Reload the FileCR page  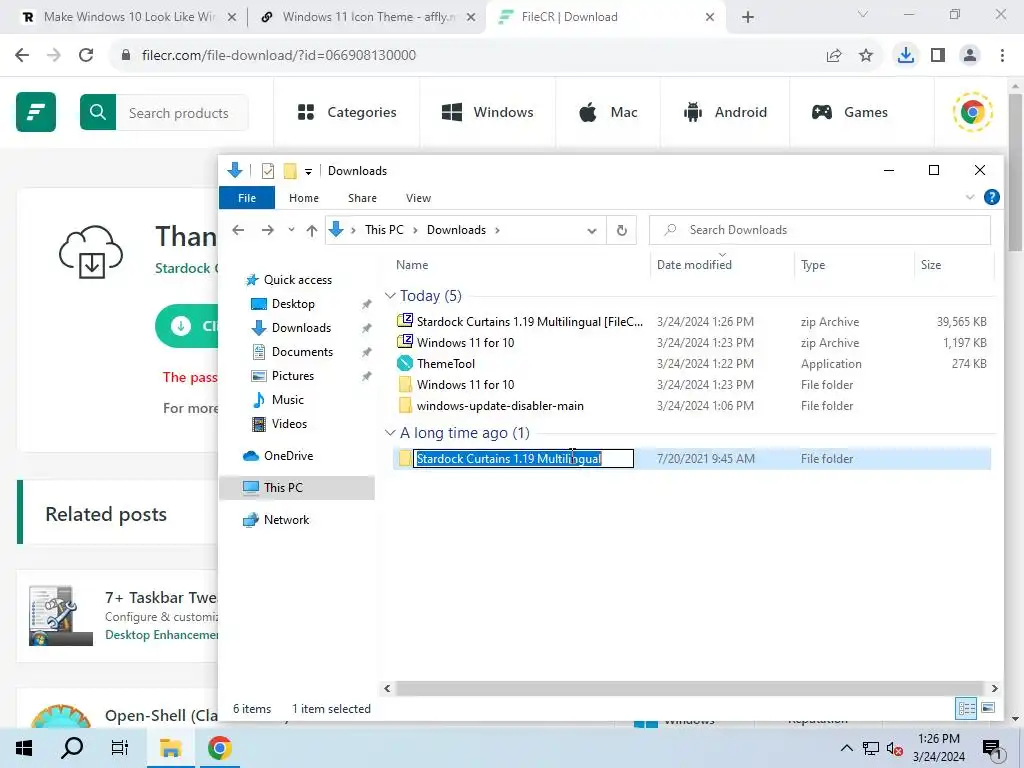point(86,55)
